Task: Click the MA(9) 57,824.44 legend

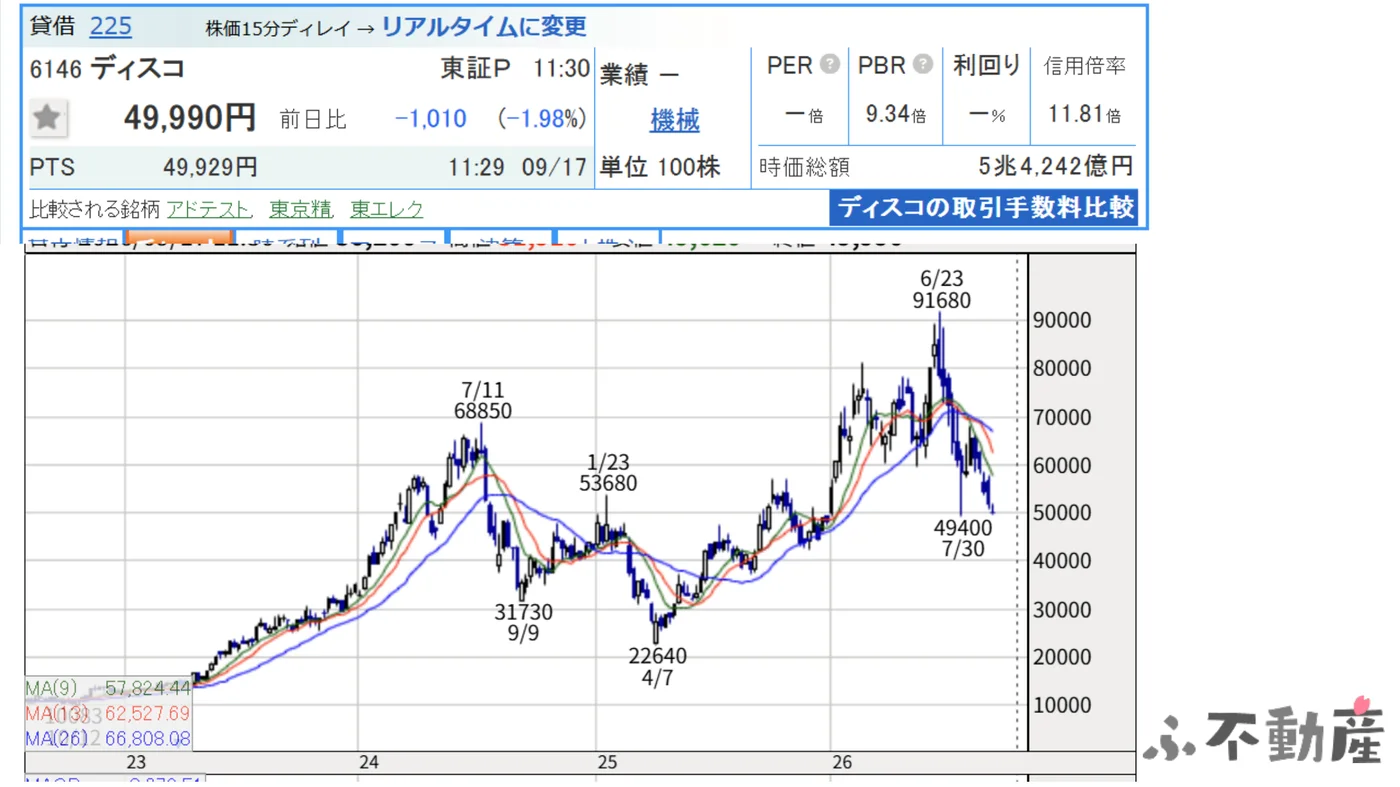Action: click(x=108, y=688)
